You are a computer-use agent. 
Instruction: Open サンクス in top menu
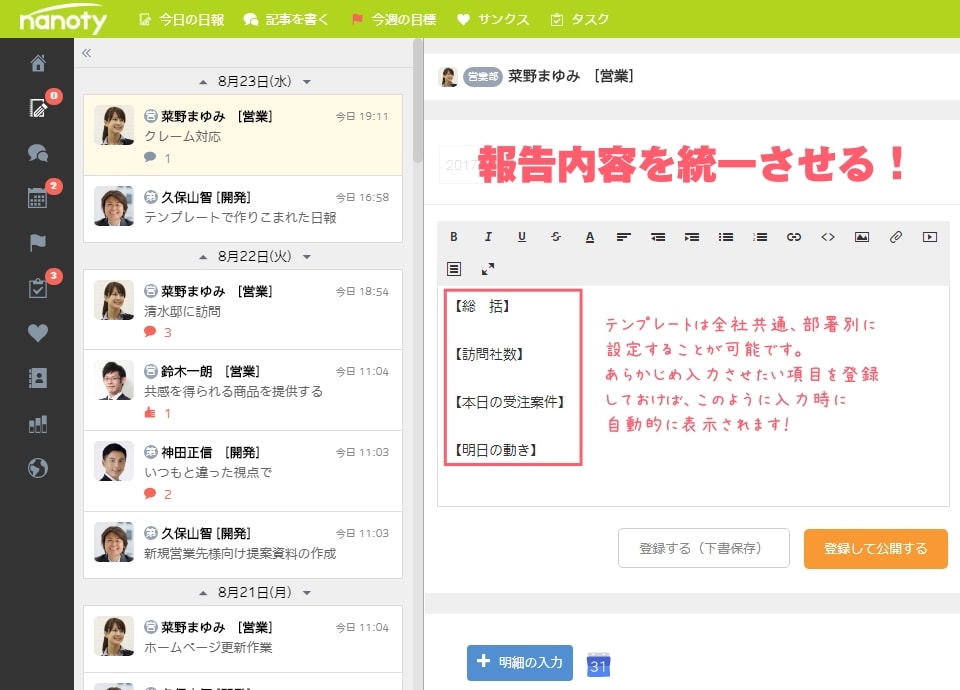(x=493, y=20)
